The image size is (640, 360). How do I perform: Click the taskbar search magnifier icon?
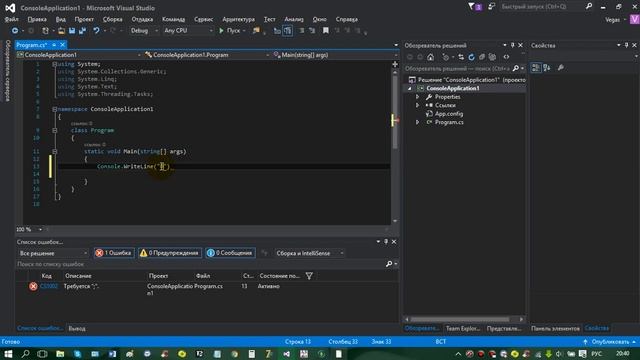tap(25, 354)
